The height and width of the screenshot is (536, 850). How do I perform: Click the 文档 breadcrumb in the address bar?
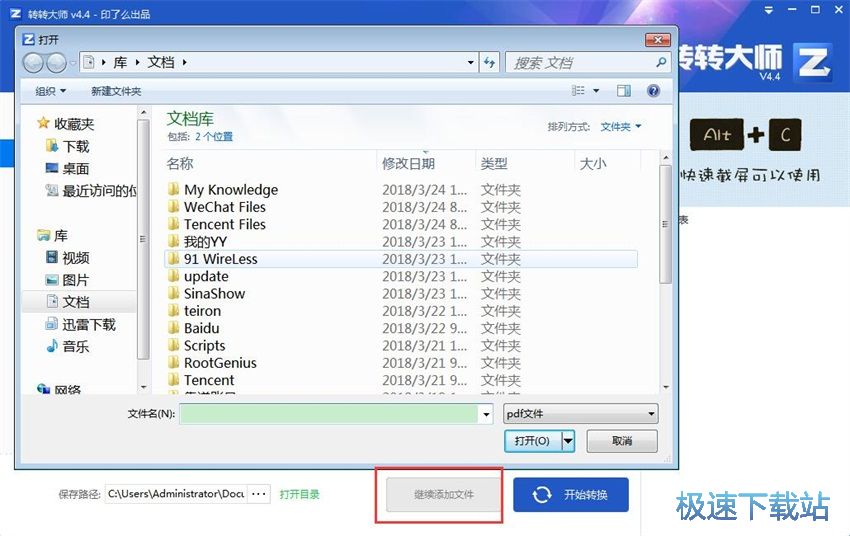(161, 63)
